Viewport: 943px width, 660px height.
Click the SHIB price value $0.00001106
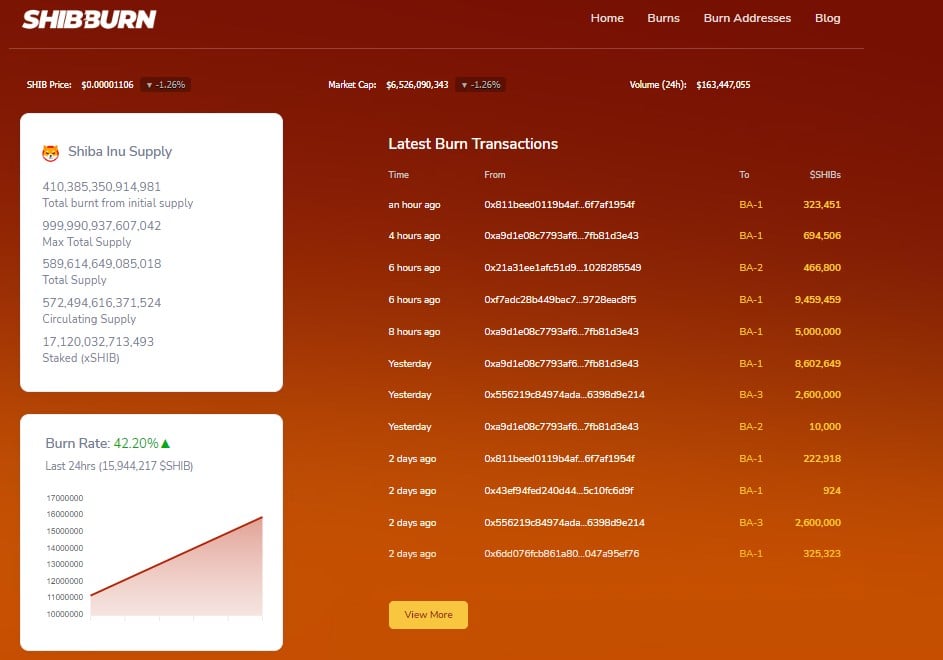[x=107, y=85]
